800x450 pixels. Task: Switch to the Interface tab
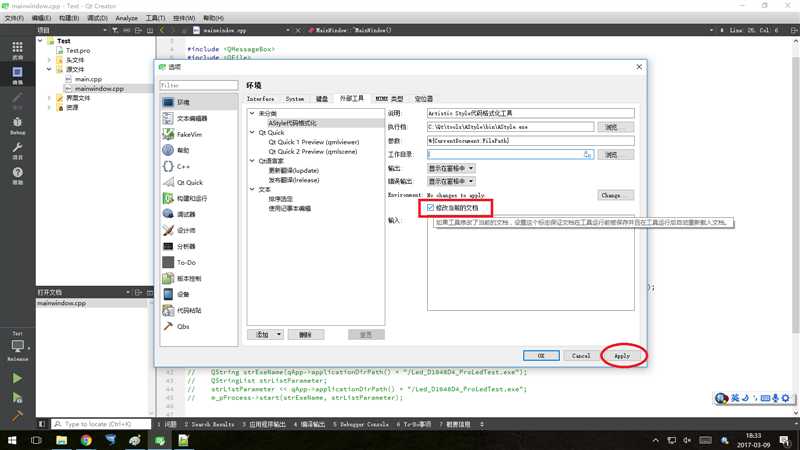(x=261, y=99)
